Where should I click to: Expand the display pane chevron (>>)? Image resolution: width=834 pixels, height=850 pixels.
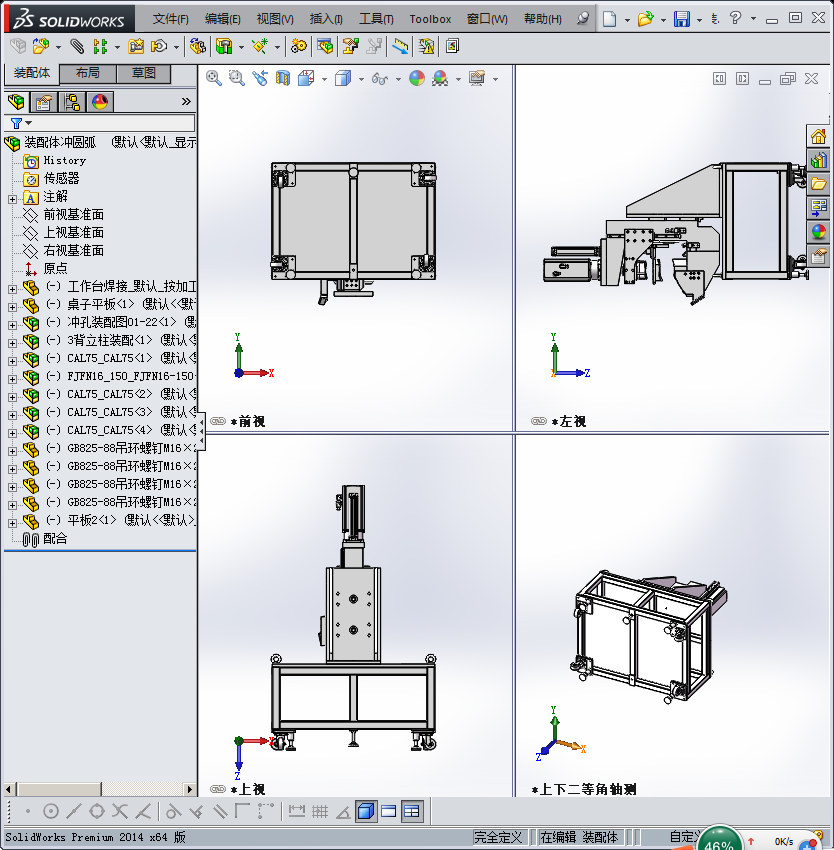pyautogui.click(x=186, y=101)
